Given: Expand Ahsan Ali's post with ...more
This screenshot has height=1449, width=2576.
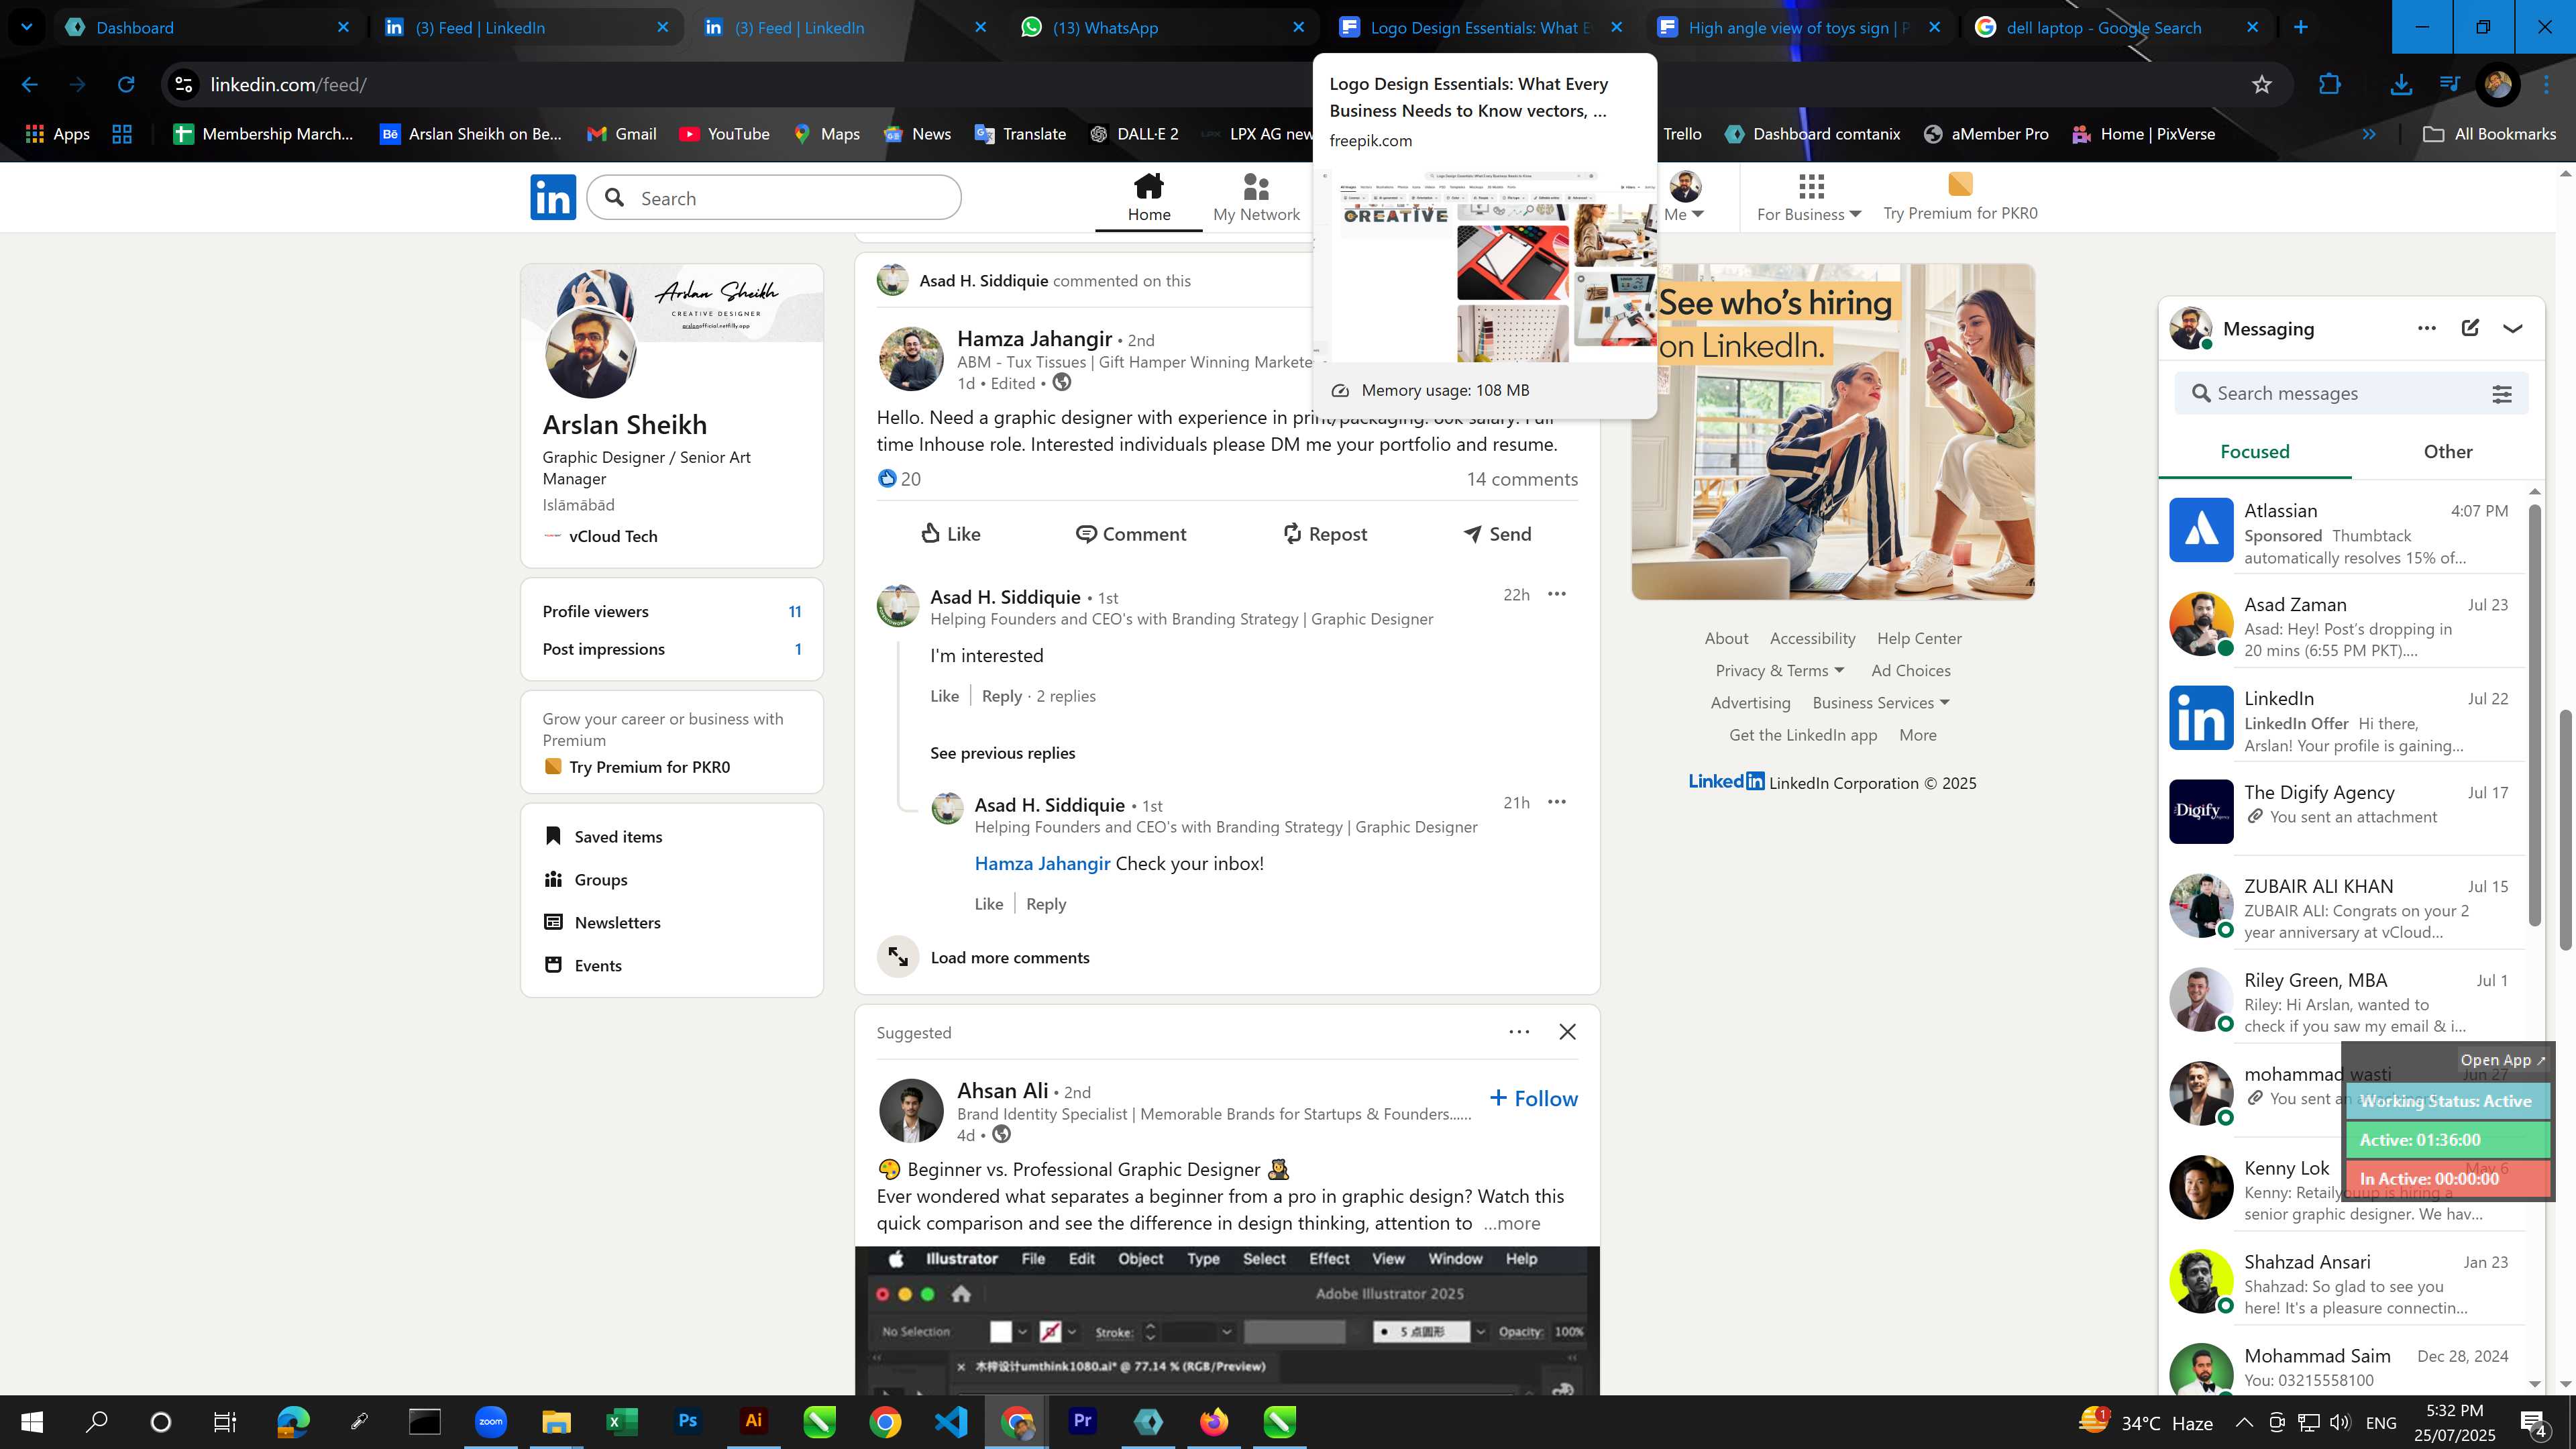Looking at the screenshot, I should click(1511, 1224).
